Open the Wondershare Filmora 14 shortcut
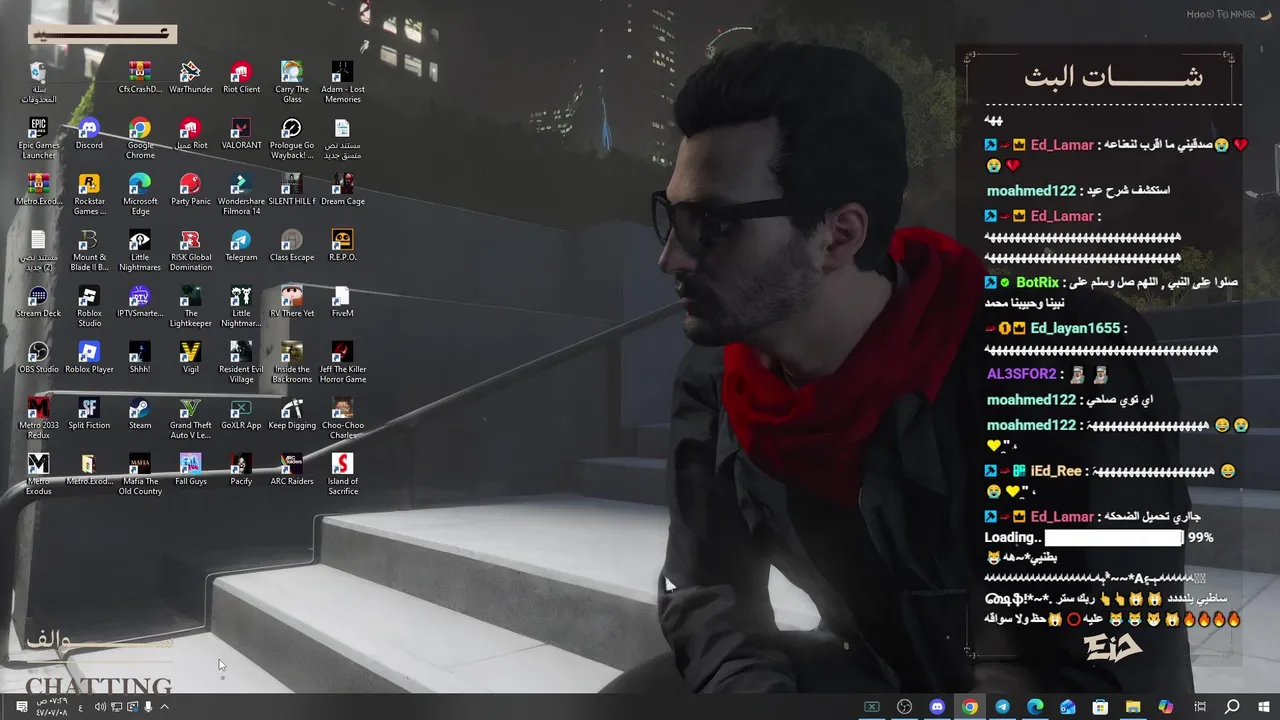 (x=241, y=194)
